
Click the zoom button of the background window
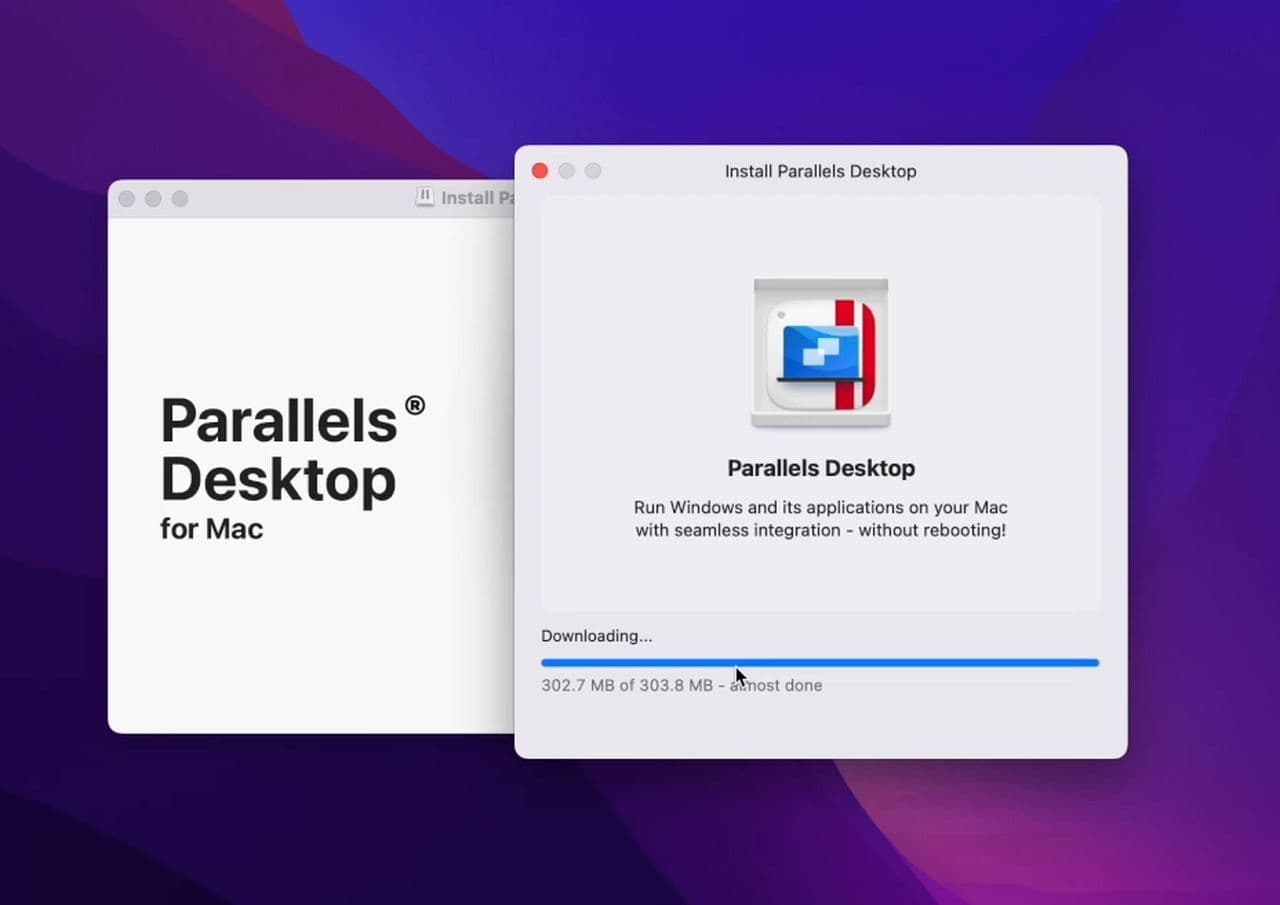tap(180, 198)
